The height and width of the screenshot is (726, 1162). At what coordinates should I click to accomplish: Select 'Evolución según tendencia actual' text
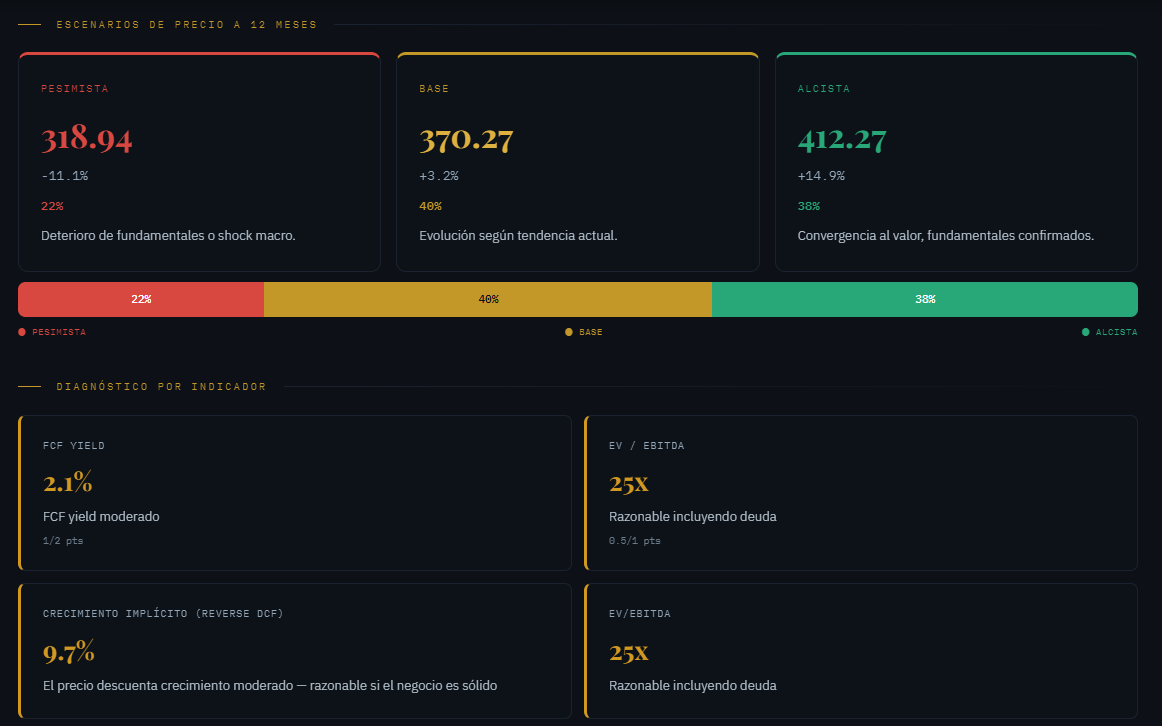(518, 236)
